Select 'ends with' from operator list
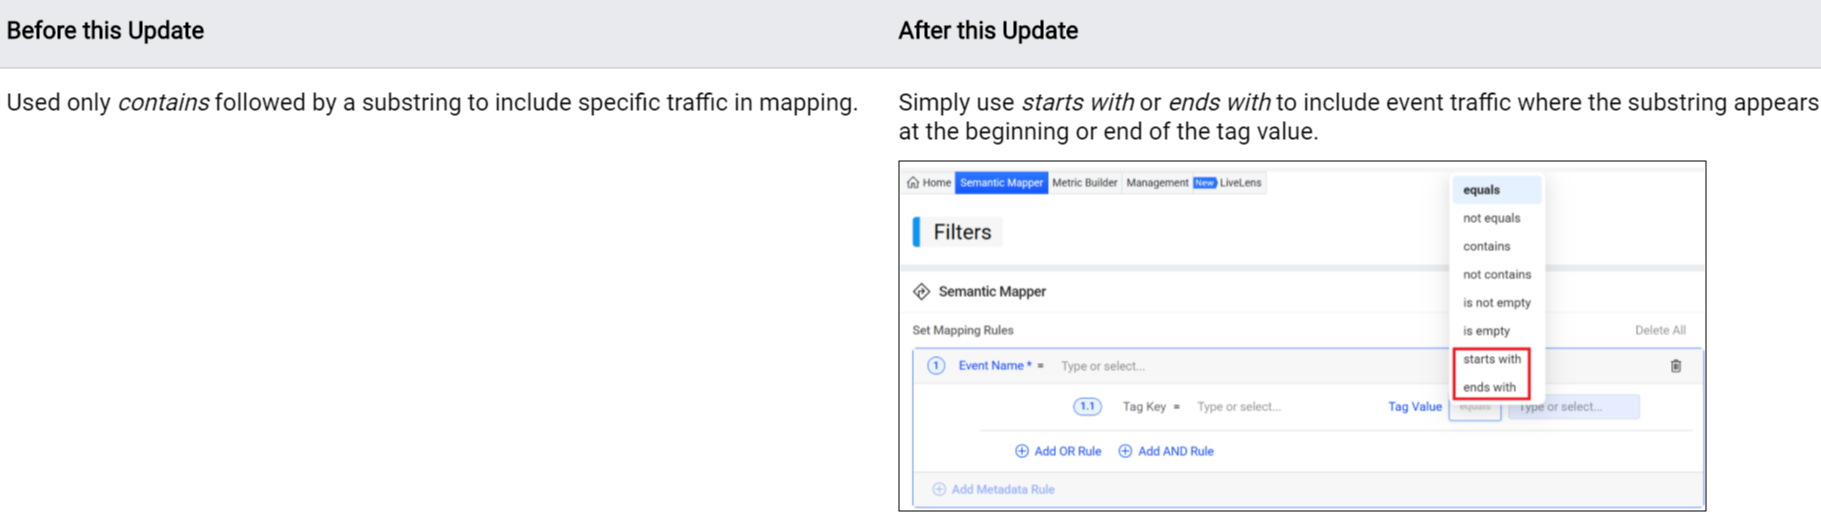 pyautogui.click(x=1489, y=387)
